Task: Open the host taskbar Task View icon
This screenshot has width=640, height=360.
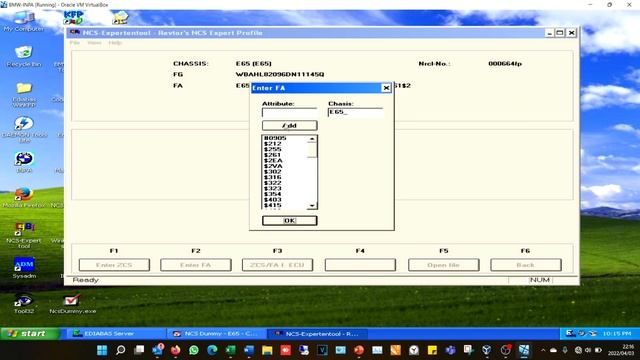Action: [139, 350]
